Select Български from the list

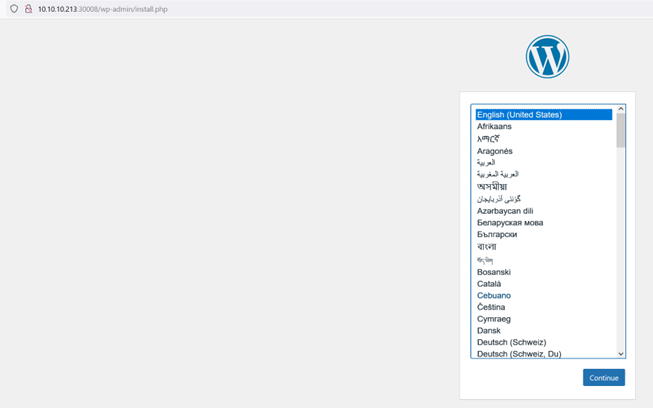pos(544,234)
